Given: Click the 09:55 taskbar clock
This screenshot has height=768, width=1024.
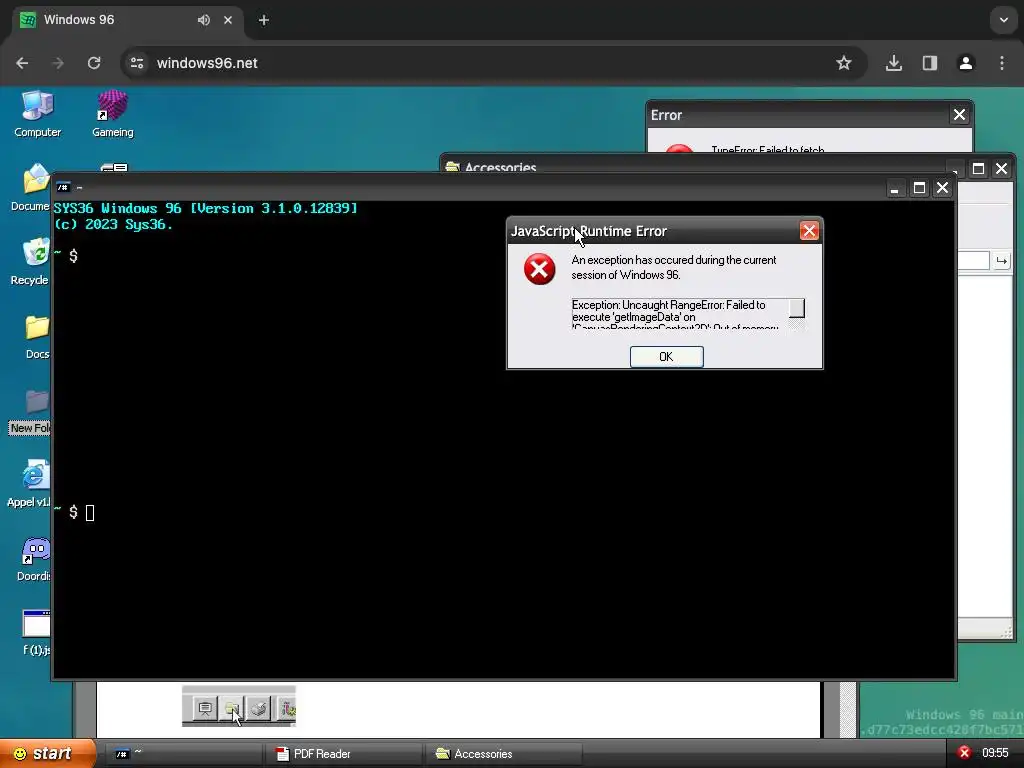Looking at the screenshot, I should coord(995,753).
